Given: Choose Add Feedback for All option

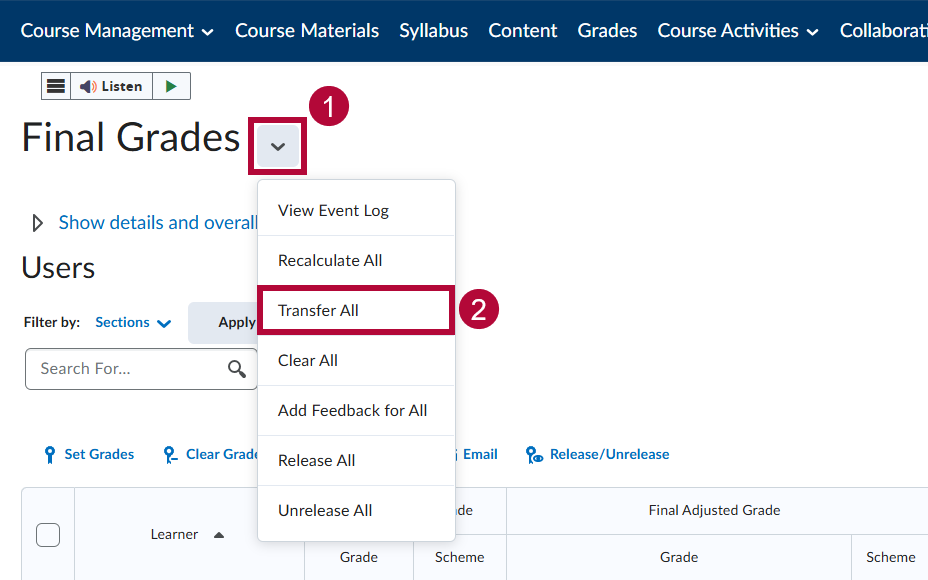Looking at the screenshot, I should coord(352,410).
